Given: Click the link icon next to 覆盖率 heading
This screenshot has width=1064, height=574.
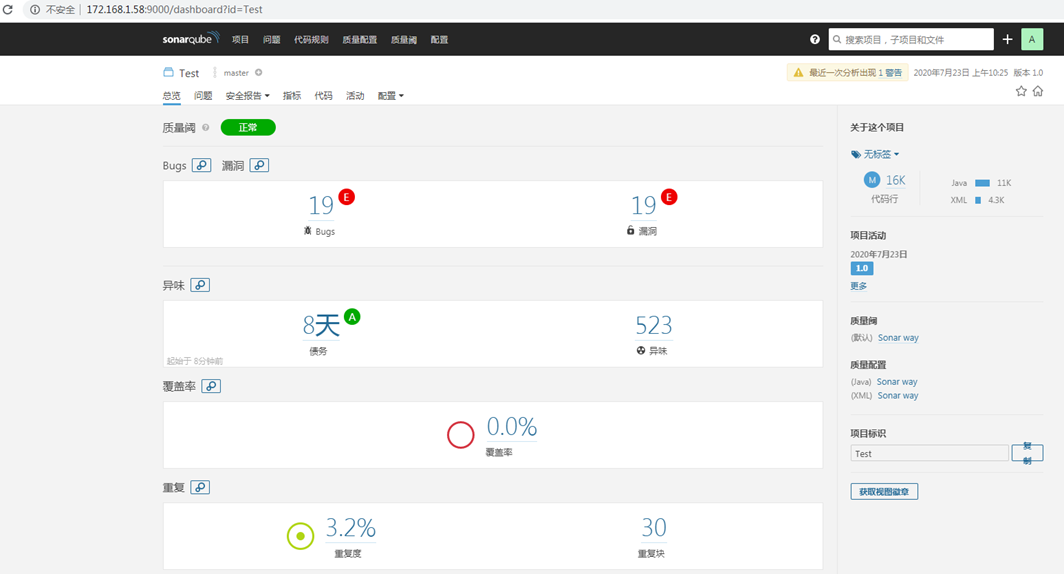Looking at the screenshot, I should (211, 386).
